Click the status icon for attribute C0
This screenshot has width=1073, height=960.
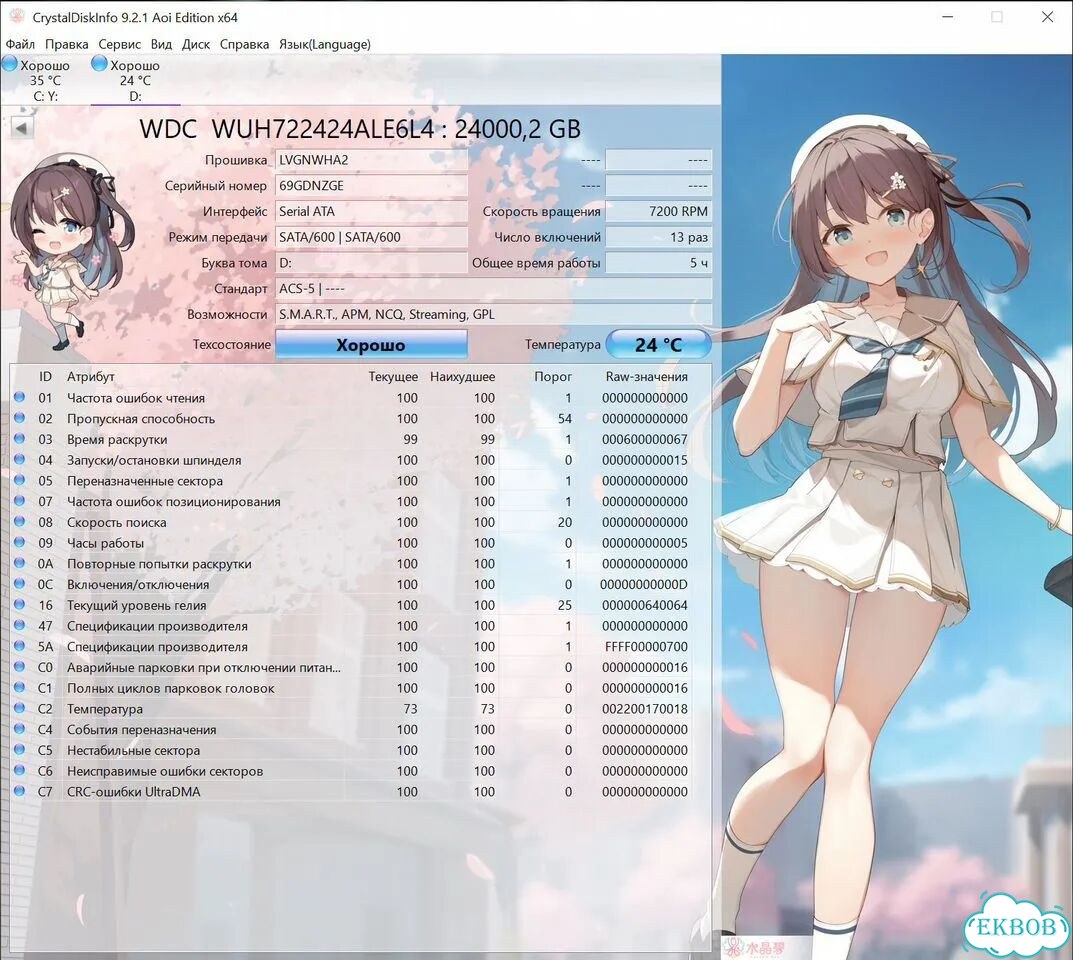coord(19,666)
